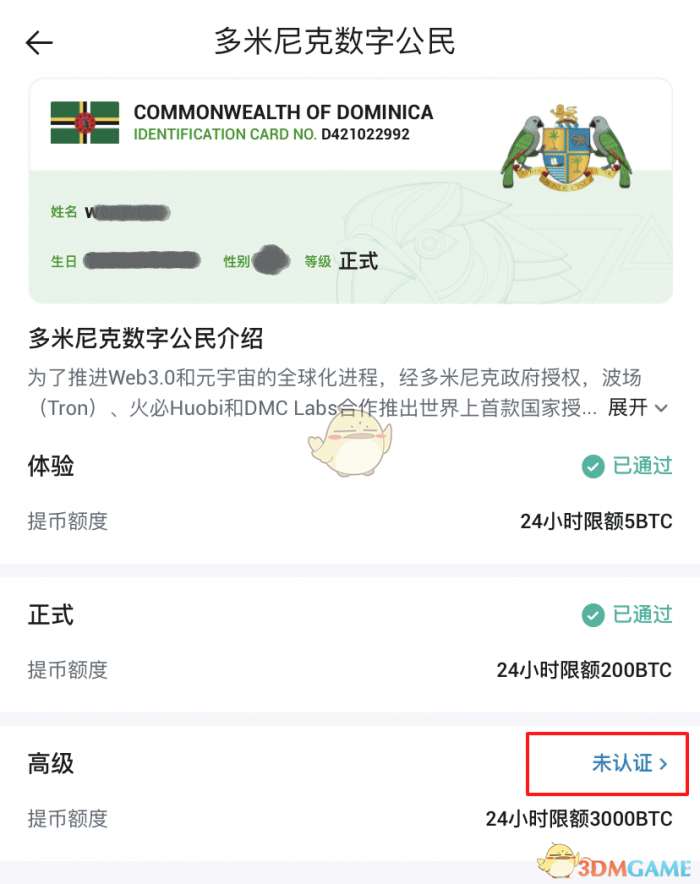Tap identification card number D421022992
The image size is (700, 884).
(x=365, y=135)
